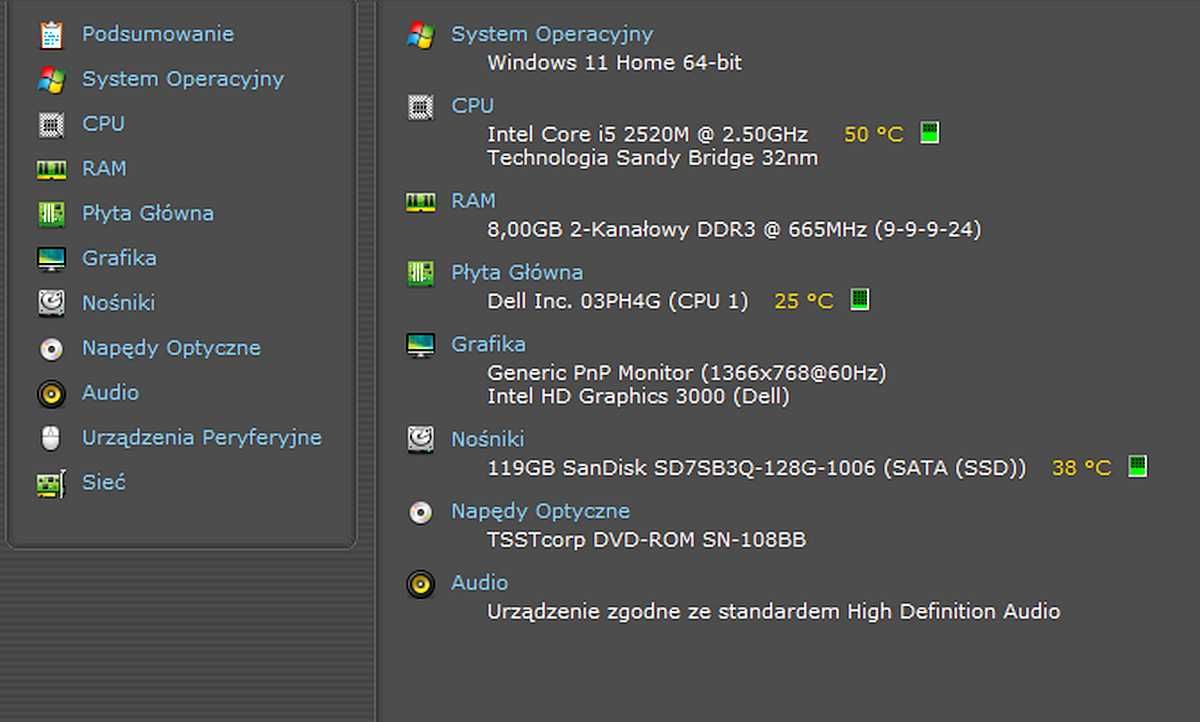Click the text Windows 11 Home 64-bit
Image resolution: width=1200 pixels, height=722 pixels.
point(614,62)
